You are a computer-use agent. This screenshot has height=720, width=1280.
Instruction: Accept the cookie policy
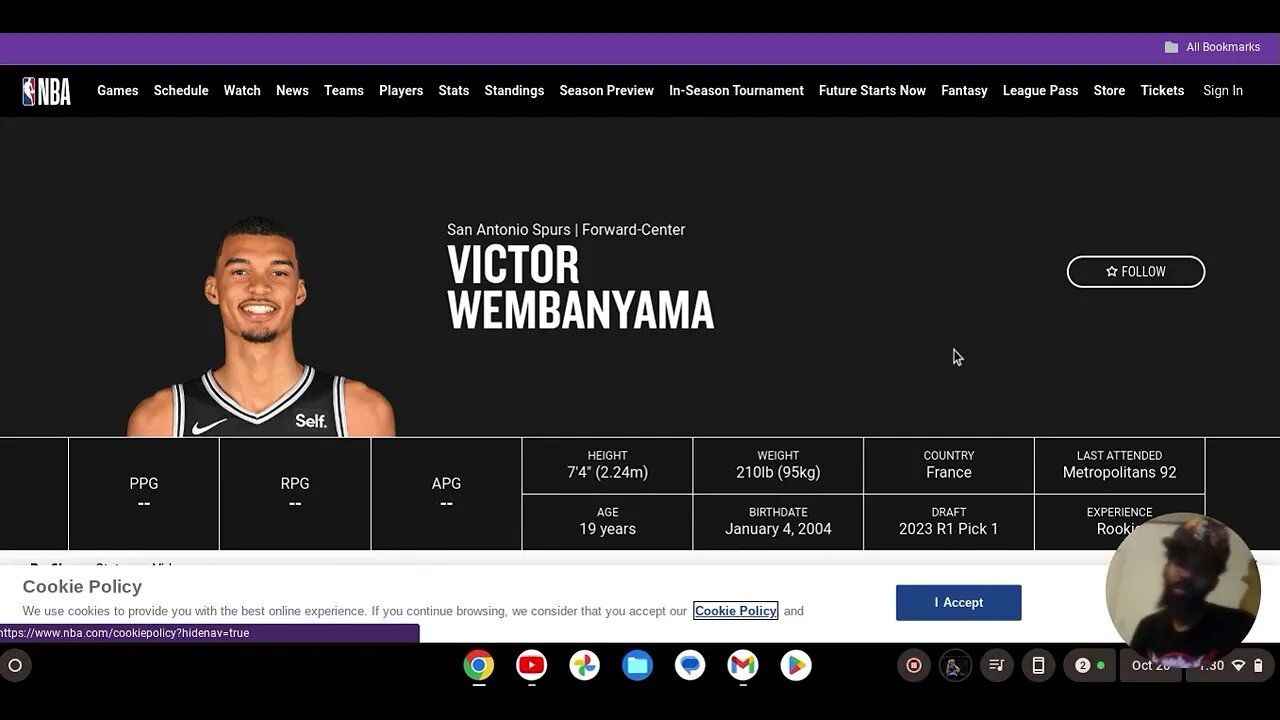[958, 602]
